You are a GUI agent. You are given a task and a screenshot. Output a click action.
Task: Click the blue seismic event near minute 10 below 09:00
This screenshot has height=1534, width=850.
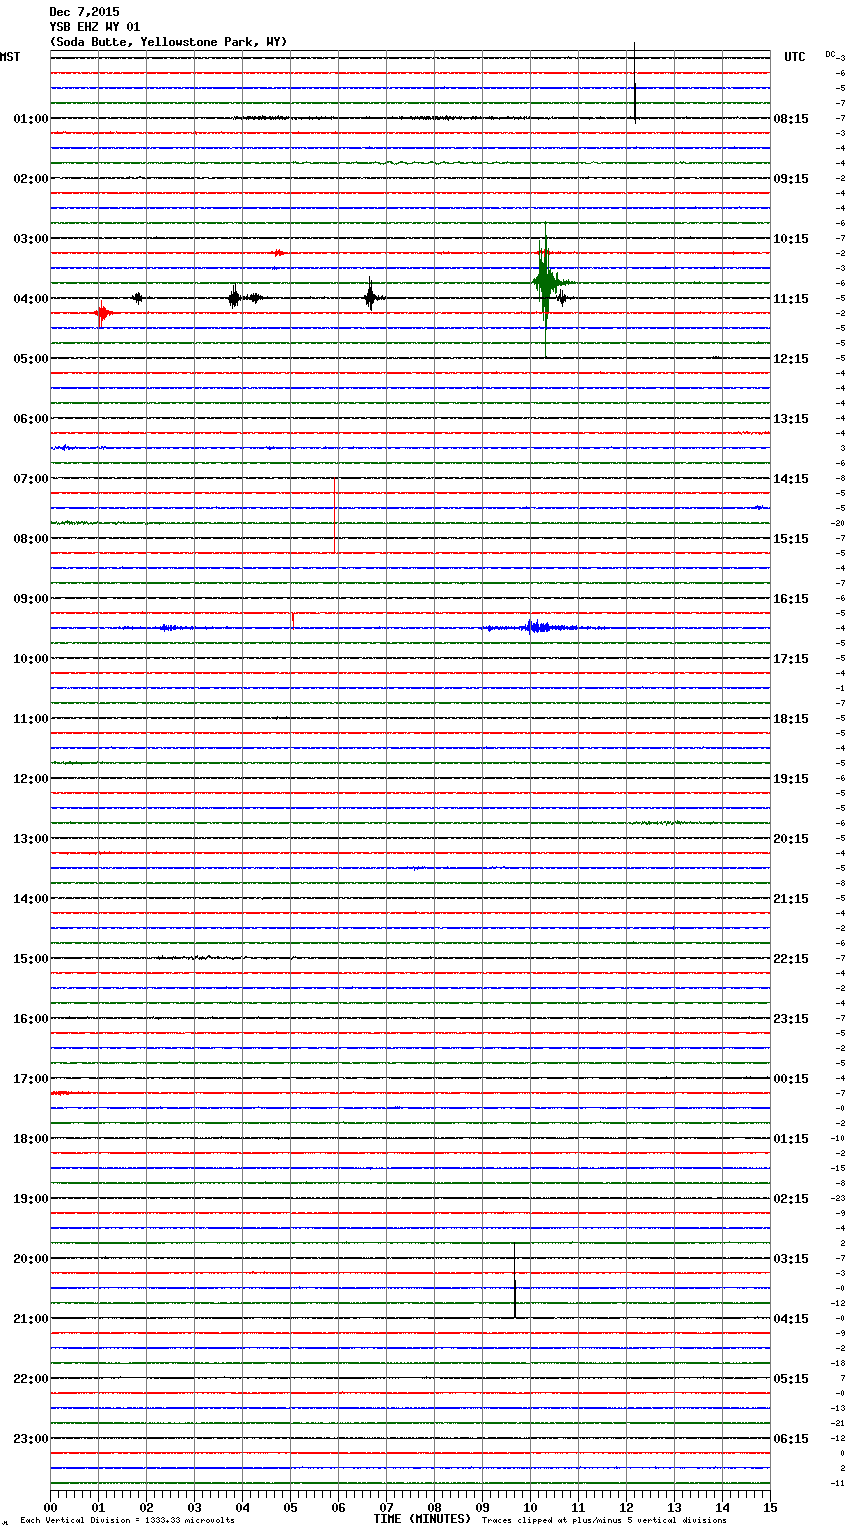[x=538, y=628]
